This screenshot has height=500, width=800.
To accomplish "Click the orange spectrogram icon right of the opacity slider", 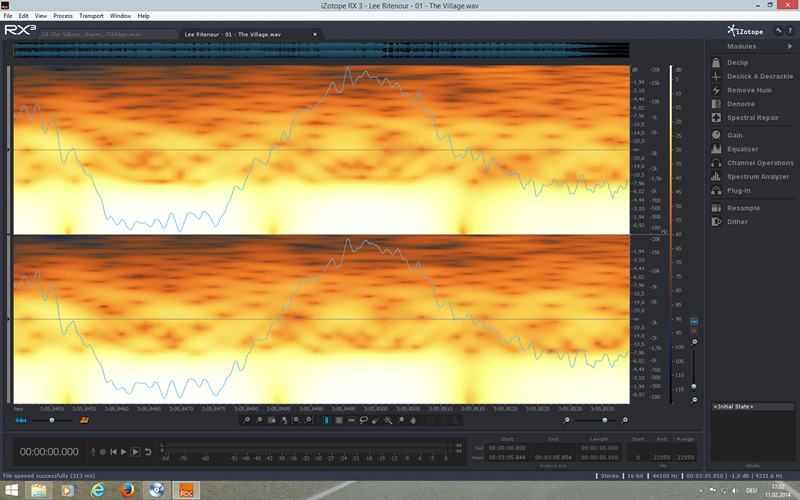I will click(85, 420).
